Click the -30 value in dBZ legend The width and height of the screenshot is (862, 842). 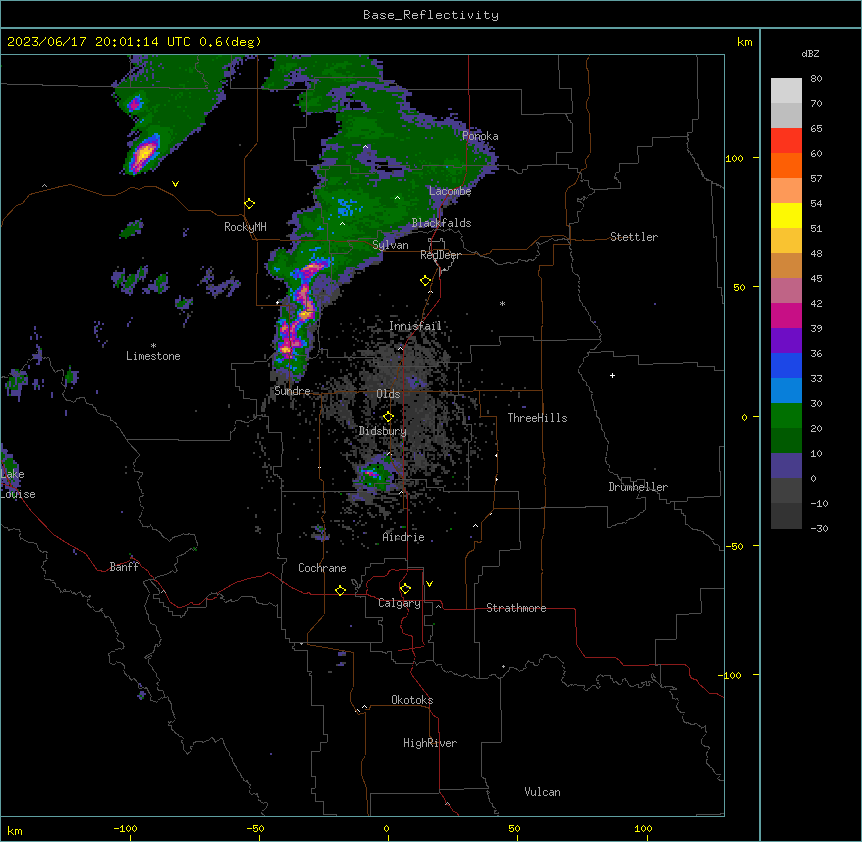819,528
